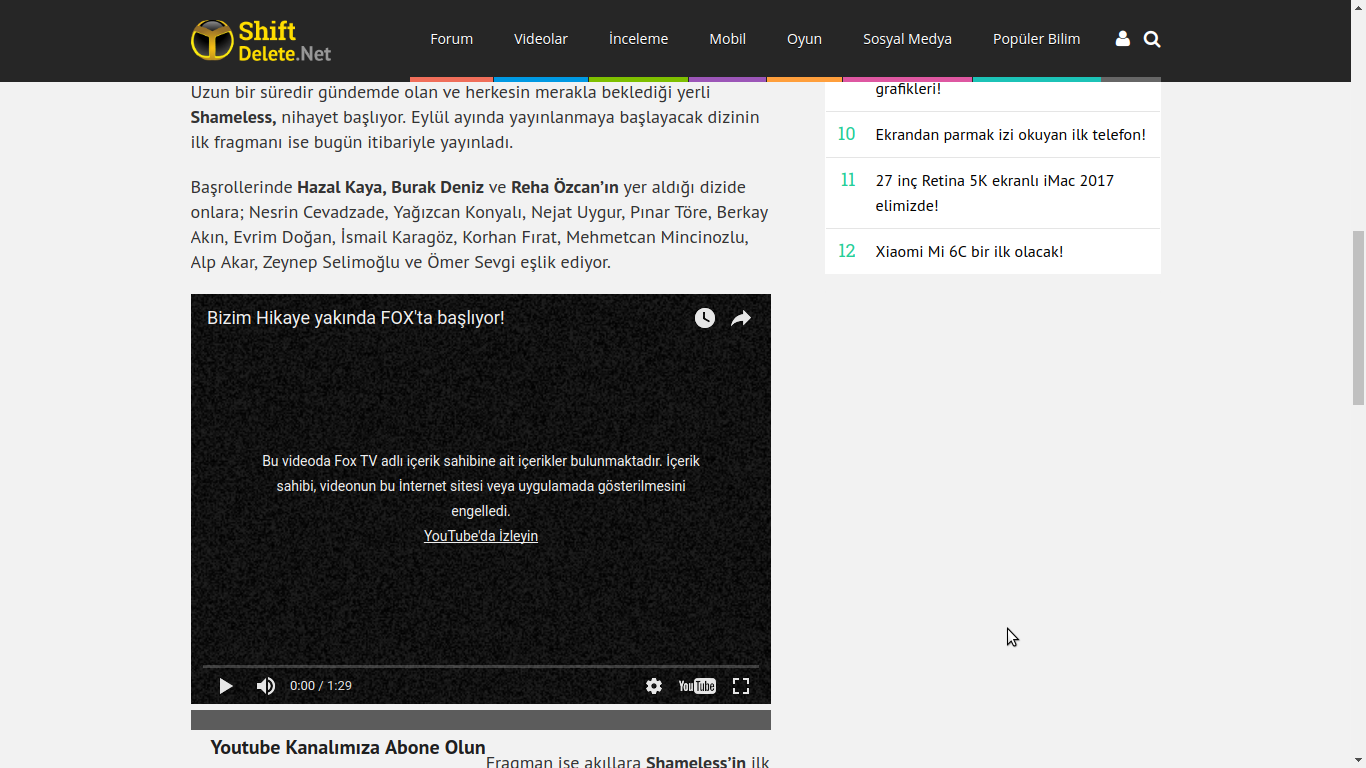Click the Youtube Kanalımıza Abone Olun heading
1366x768 pixels.
pyautogui.click(x=348, y=747)
